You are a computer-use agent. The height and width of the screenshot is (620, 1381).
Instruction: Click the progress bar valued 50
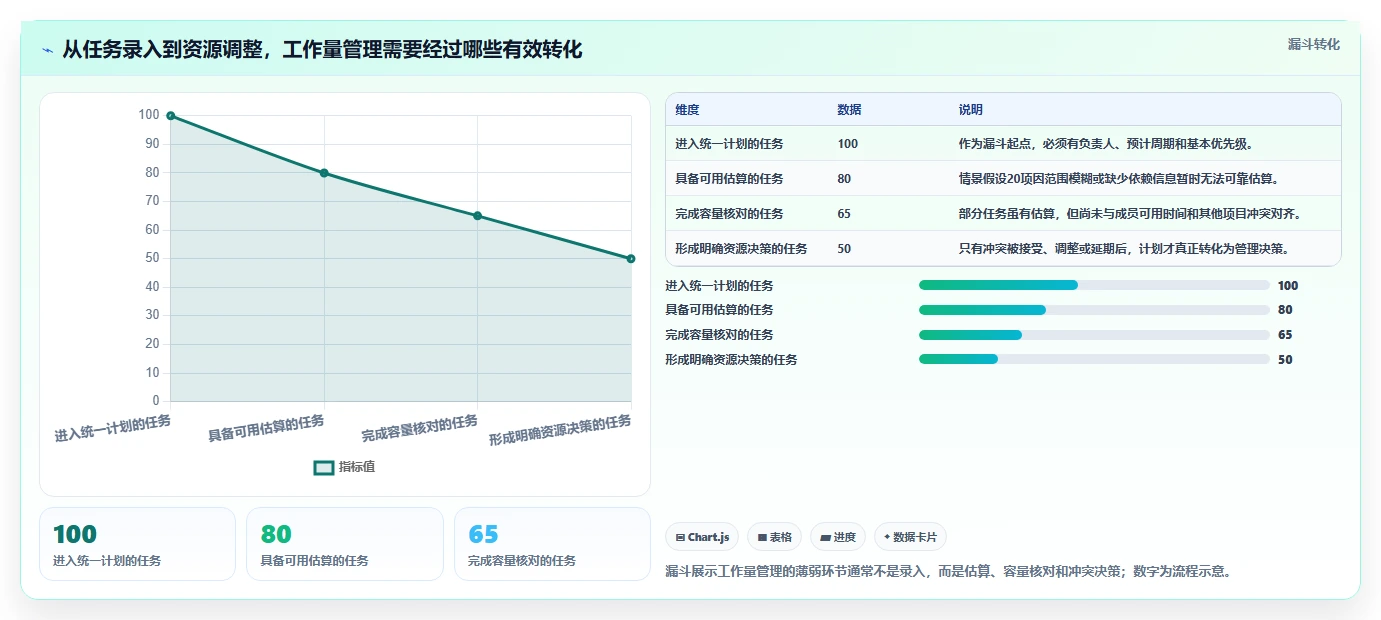[x=1094, y=359]
